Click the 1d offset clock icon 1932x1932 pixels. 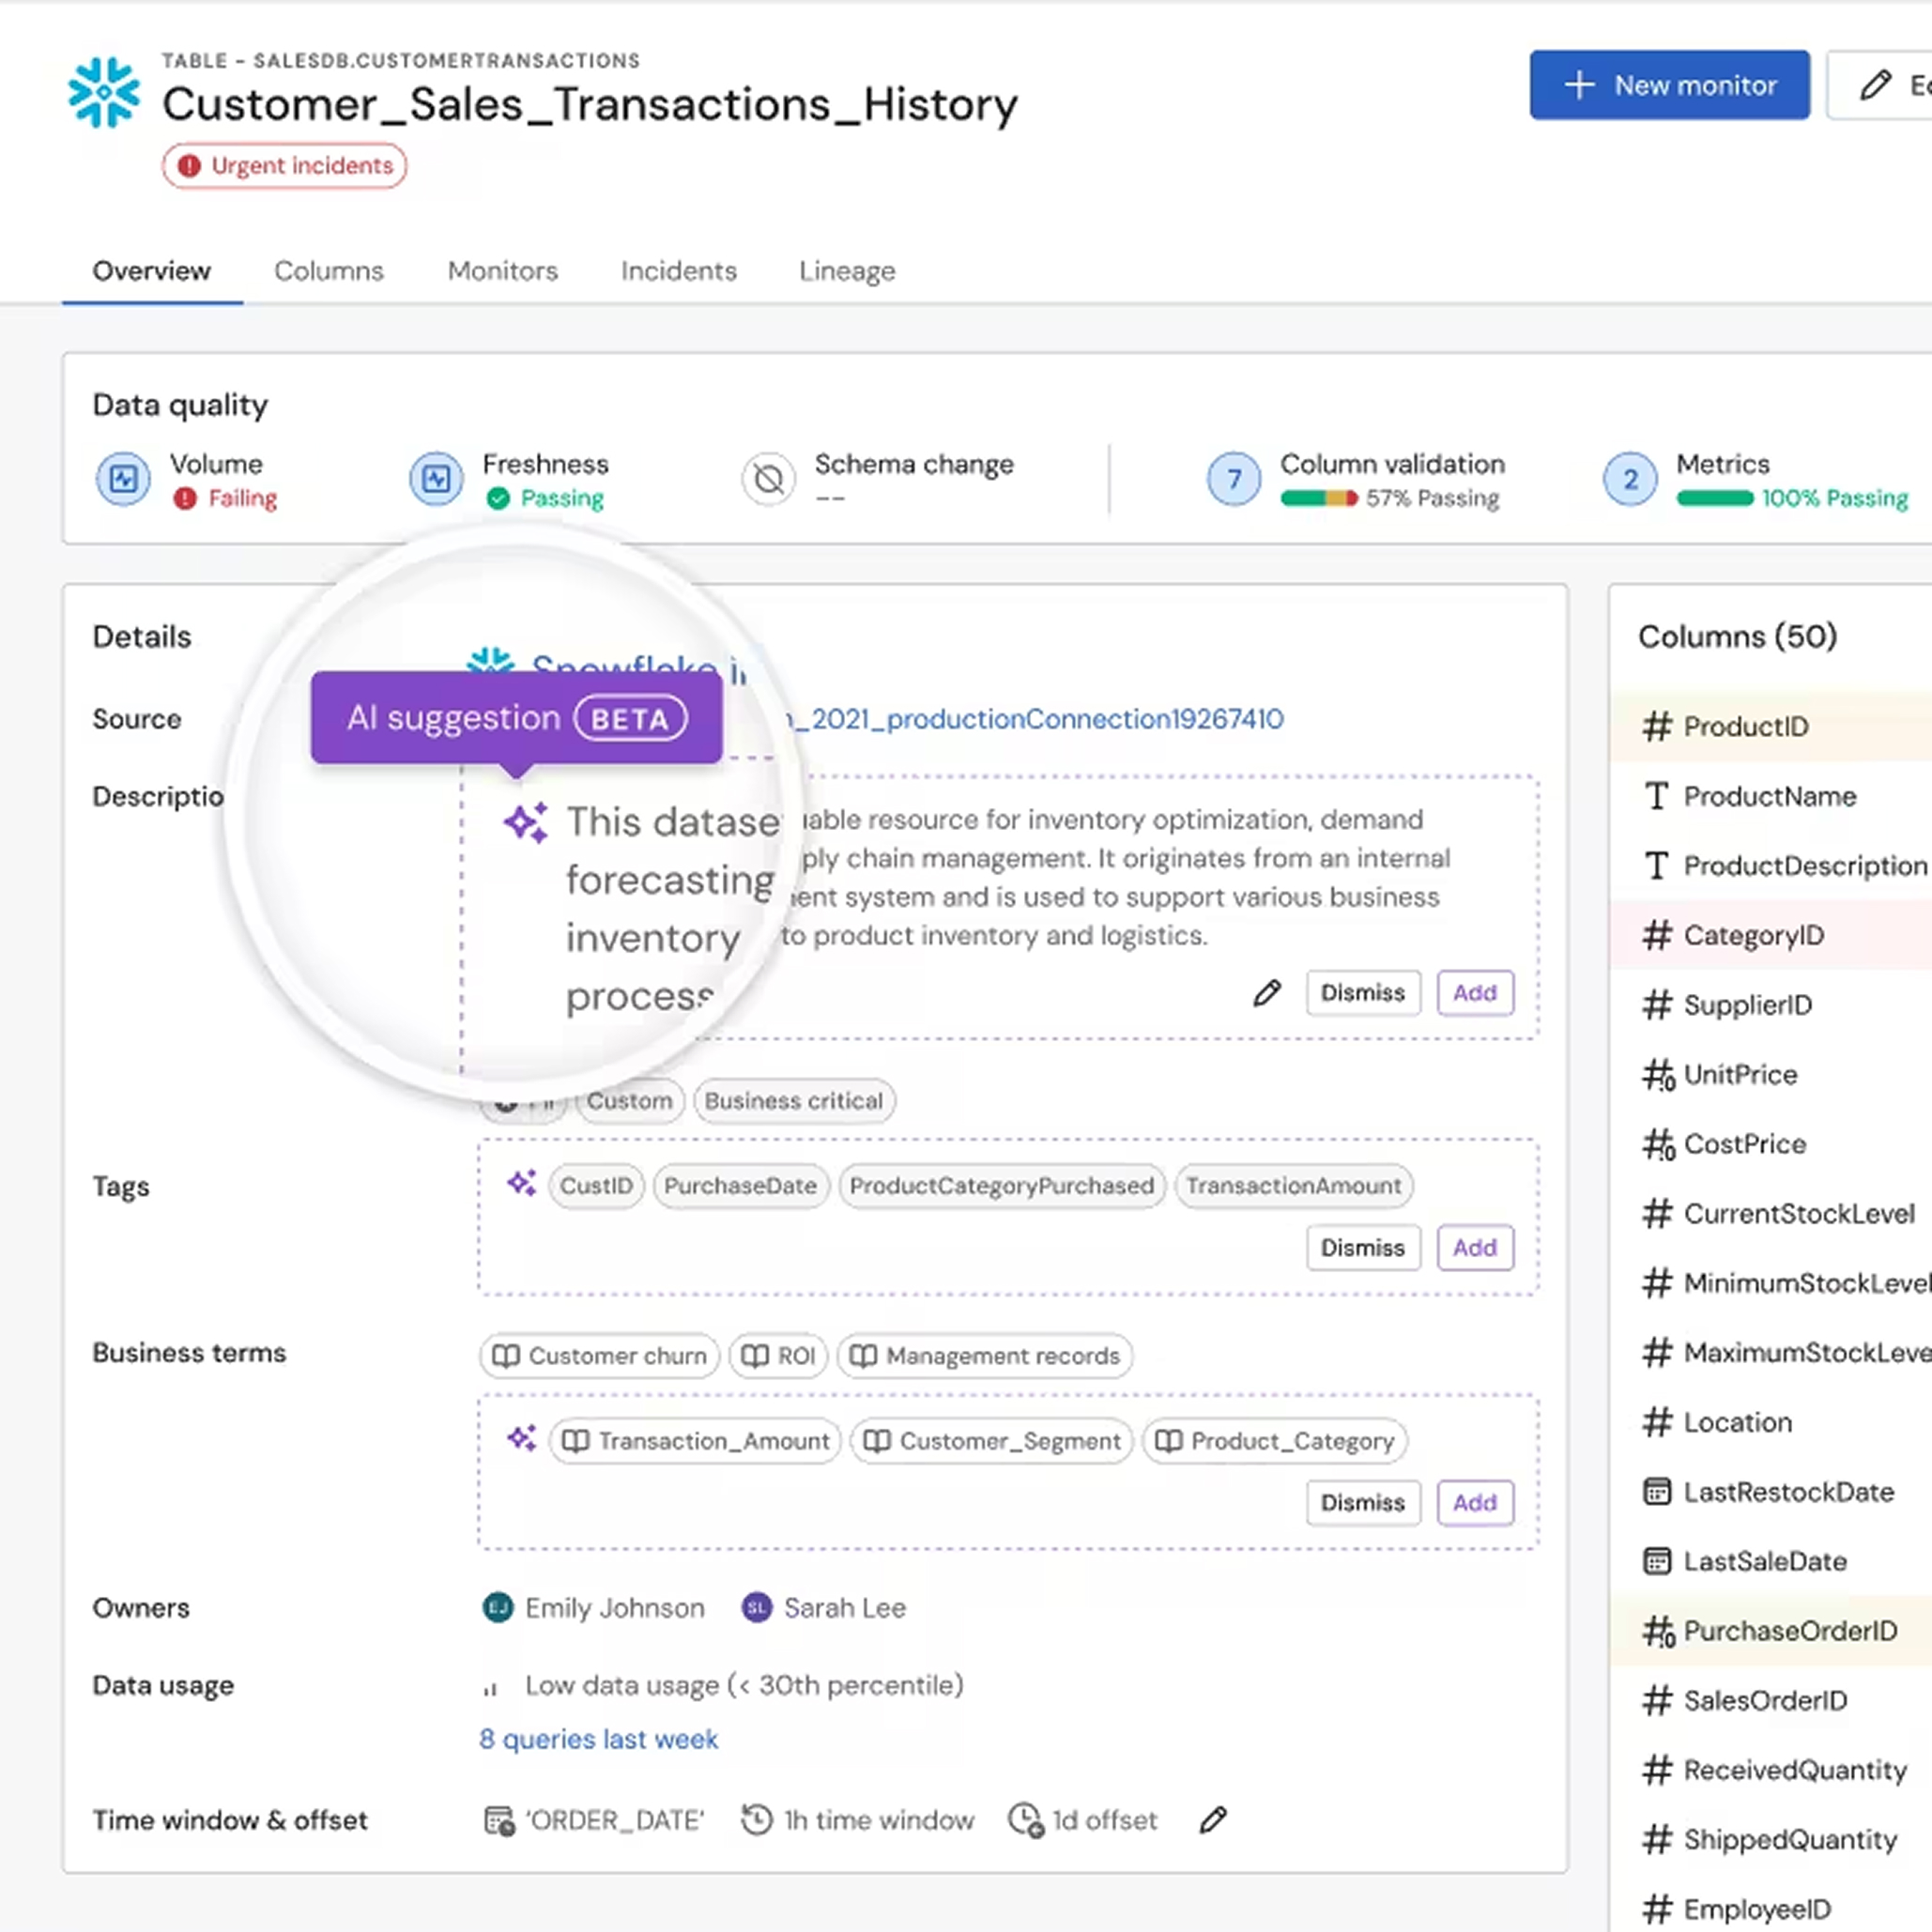tap(1026, 1820)
